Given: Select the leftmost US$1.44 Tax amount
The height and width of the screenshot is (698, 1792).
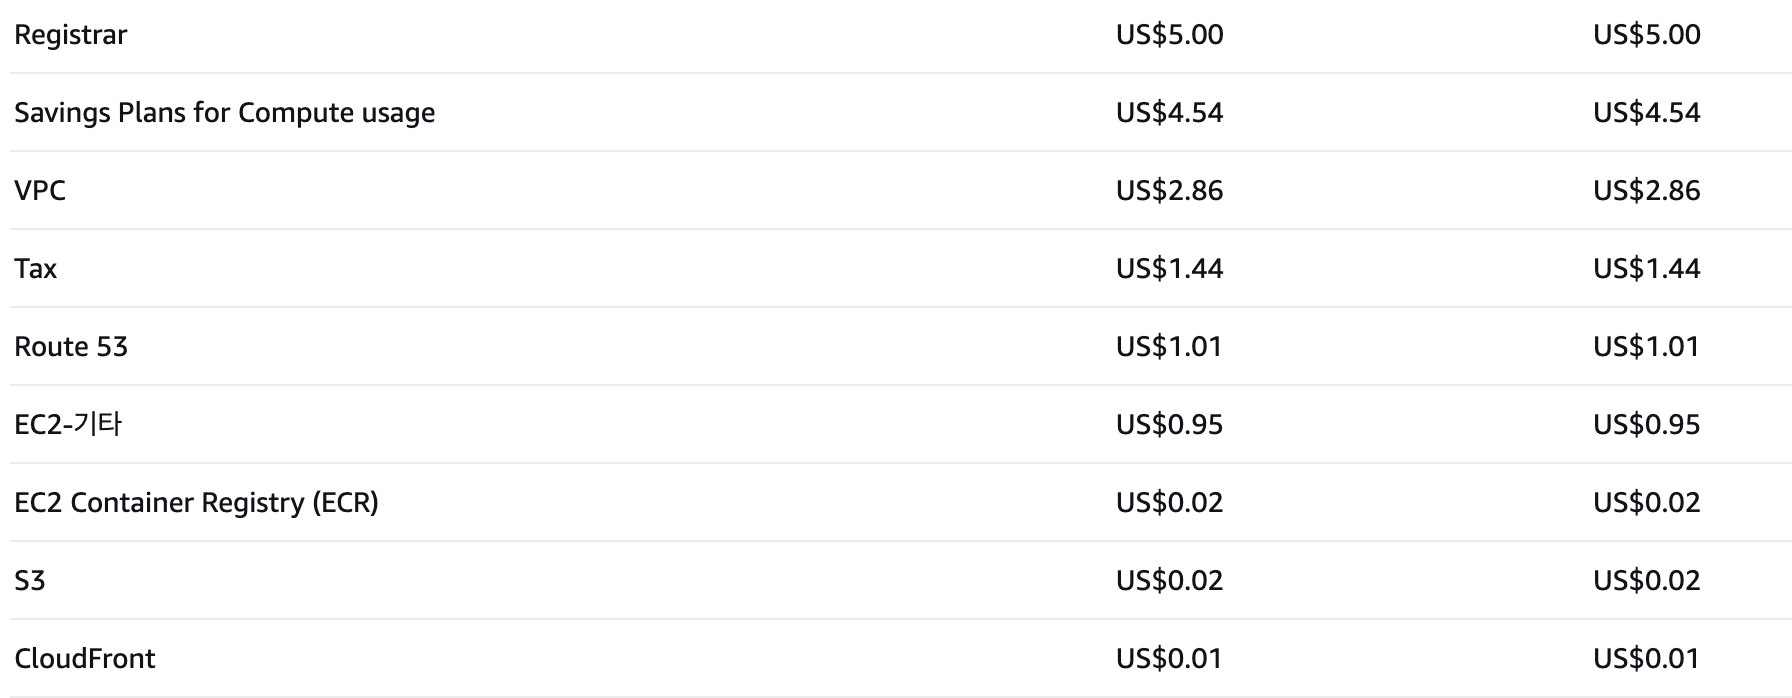Looking at the screenshot, I should point(1169,269).
